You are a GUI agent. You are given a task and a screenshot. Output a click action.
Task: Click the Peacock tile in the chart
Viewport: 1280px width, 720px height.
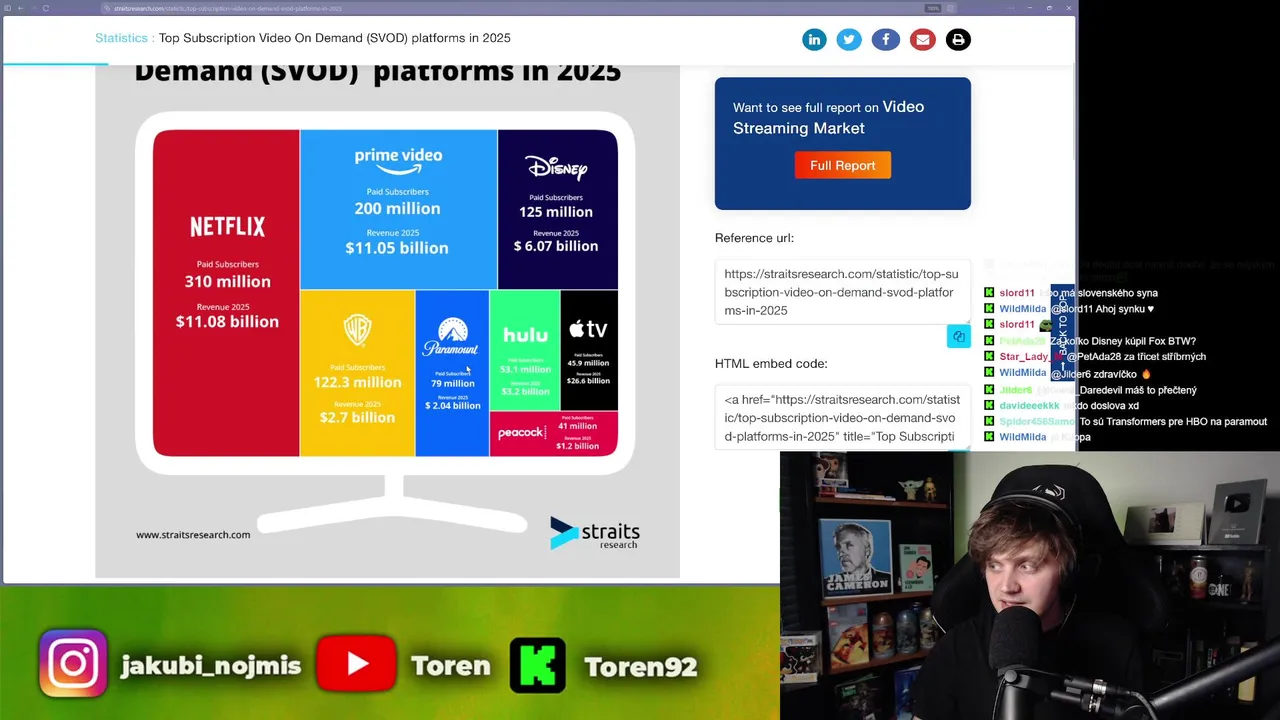[554, 433]
